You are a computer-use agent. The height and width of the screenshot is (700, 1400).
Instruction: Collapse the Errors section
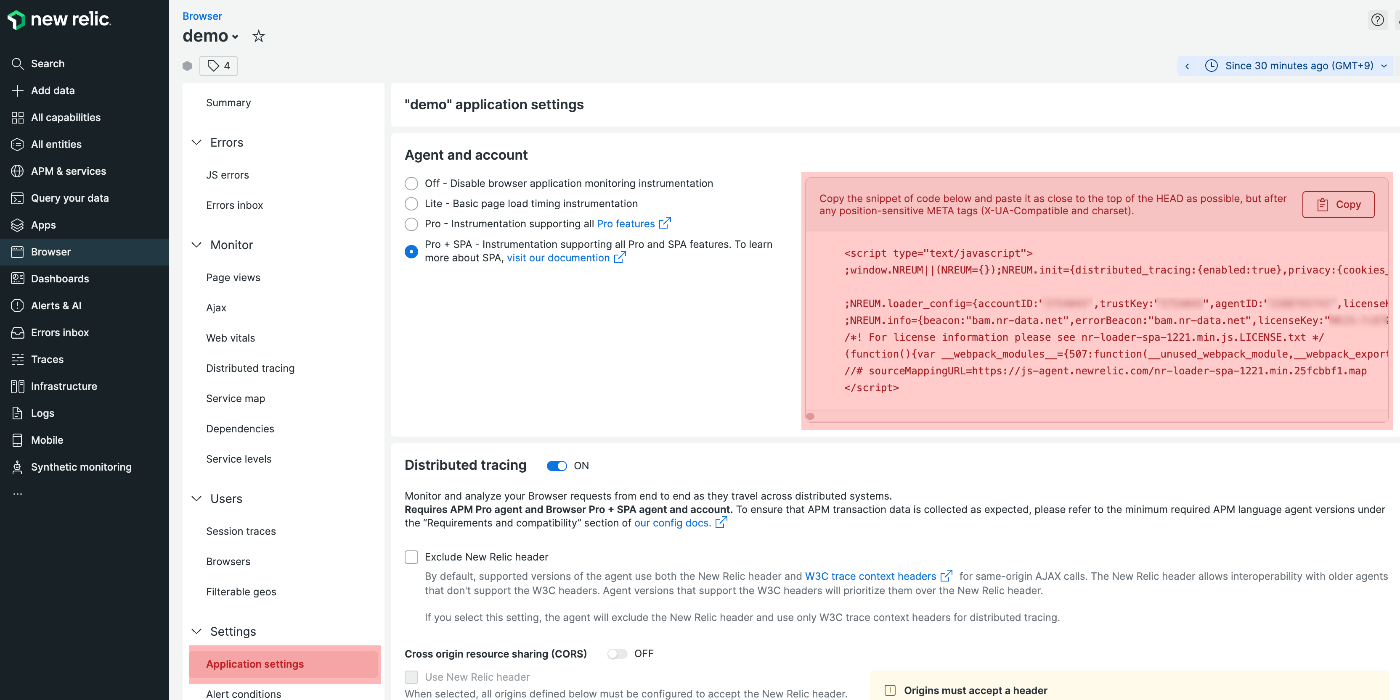[x=197, y=143]
